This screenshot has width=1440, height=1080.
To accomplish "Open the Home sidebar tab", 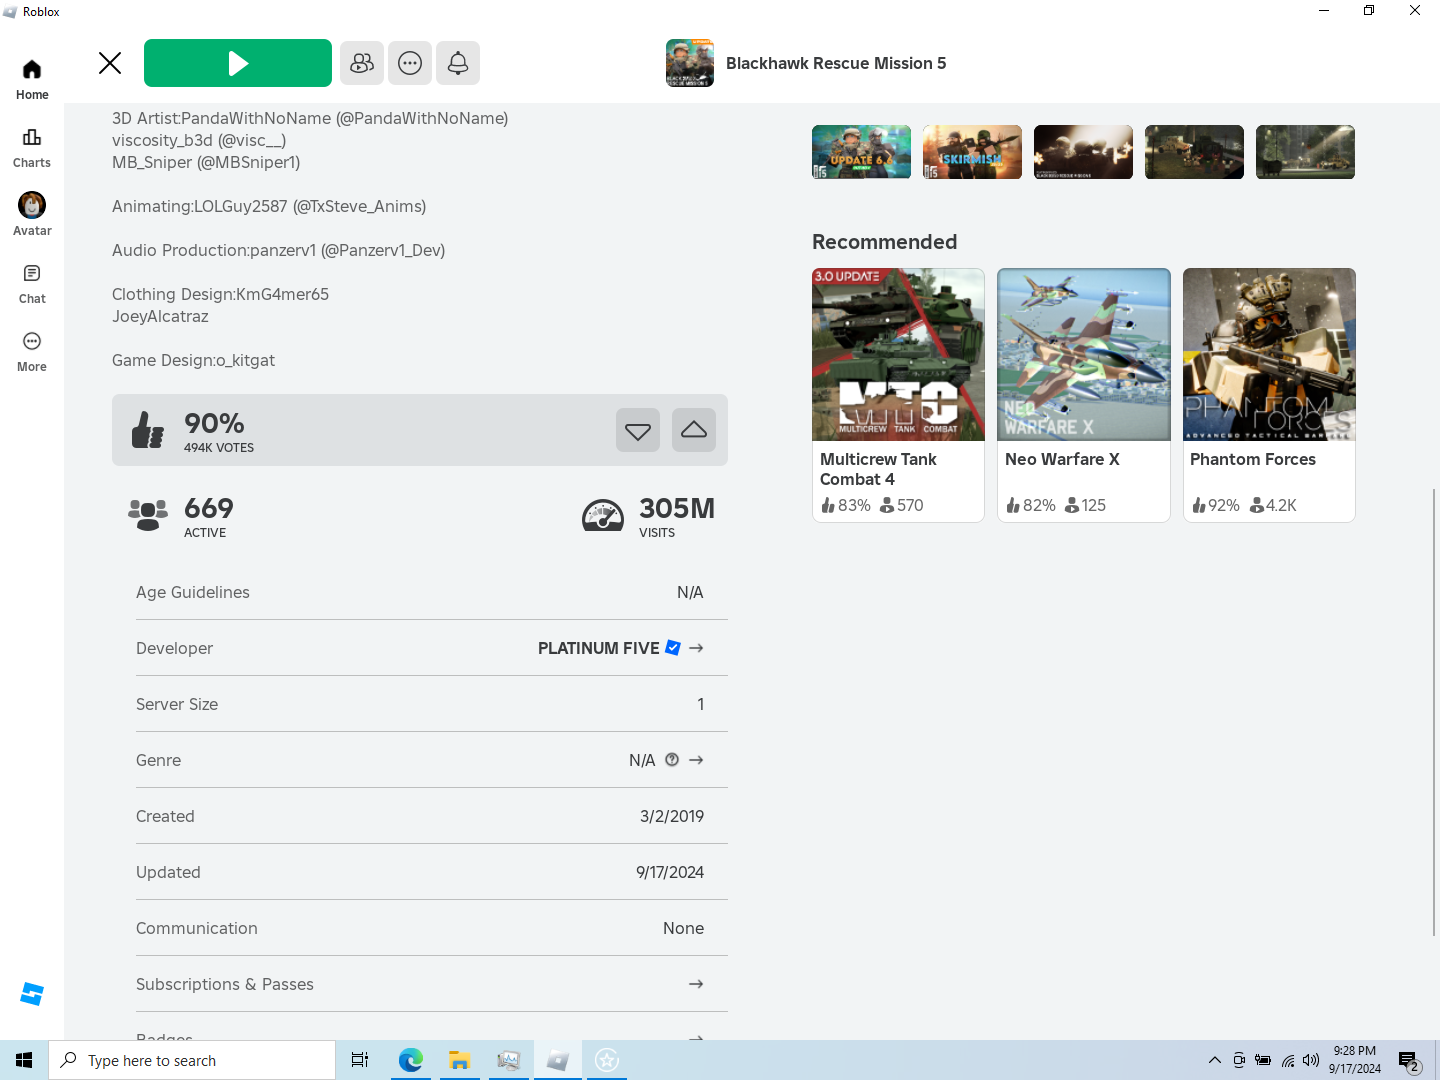I will 32,80.
